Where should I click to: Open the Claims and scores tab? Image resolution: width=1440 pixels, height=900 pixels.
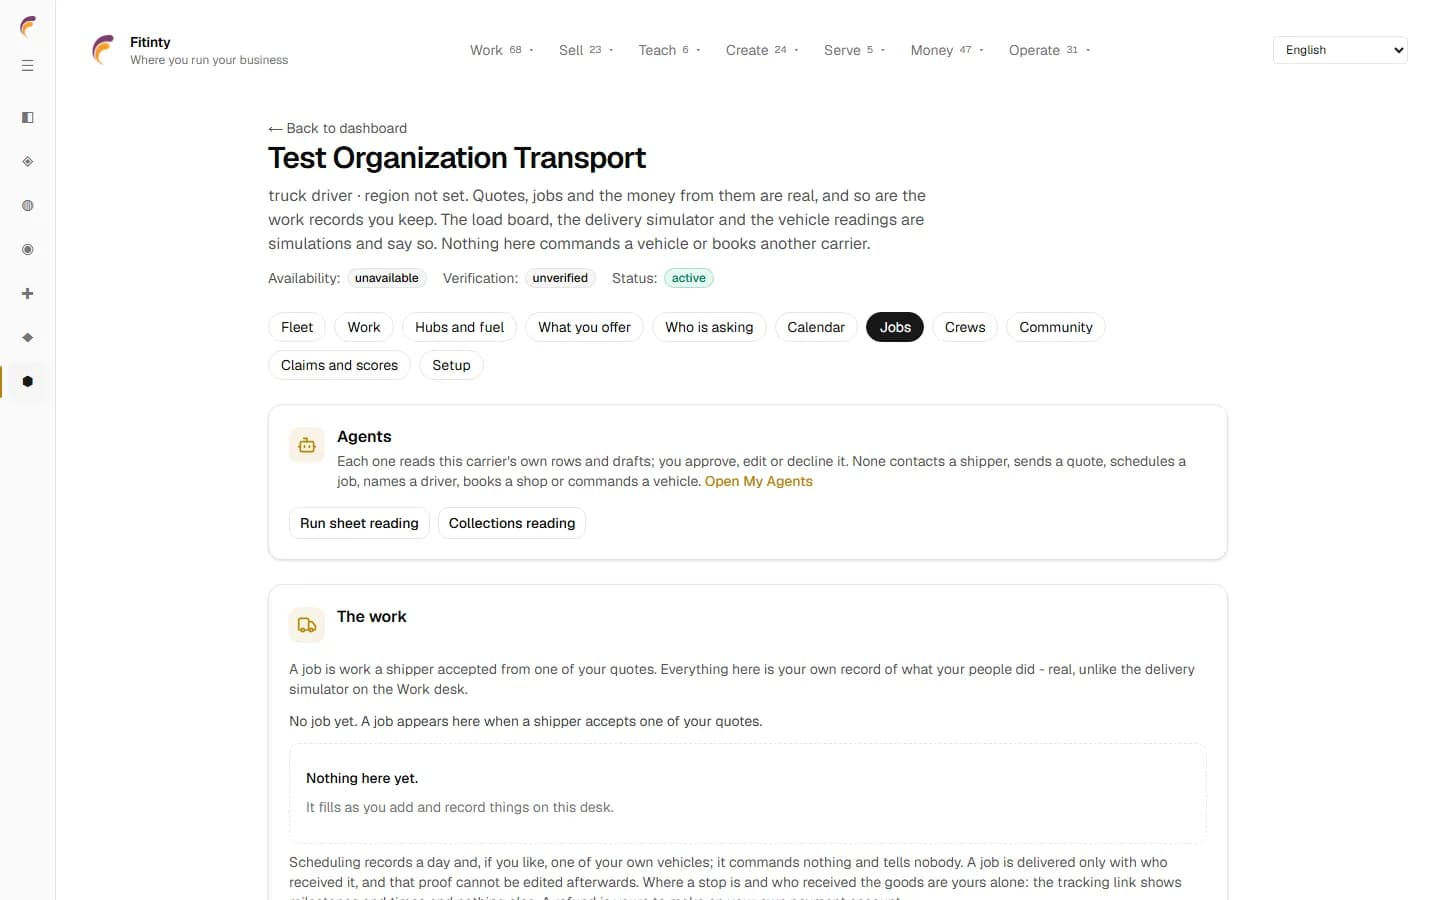click(x=339, y=365)
